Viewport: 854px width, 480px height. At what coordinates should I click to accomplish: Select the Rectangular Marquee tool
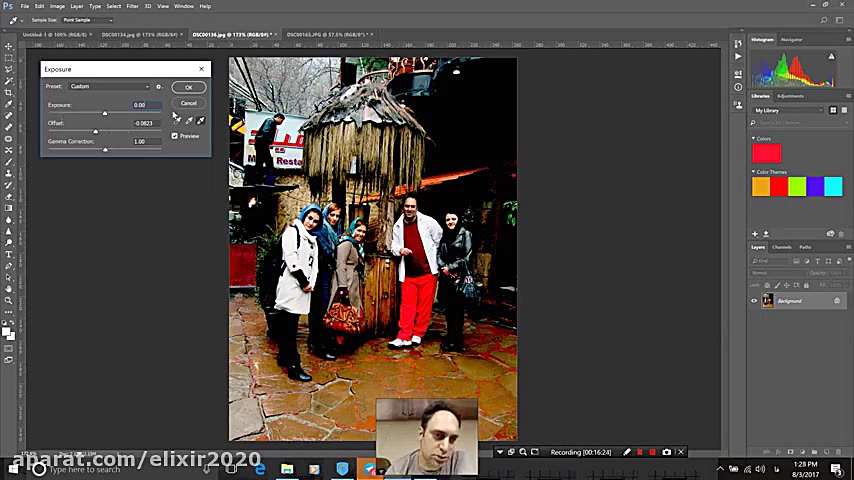pos(8,58)
